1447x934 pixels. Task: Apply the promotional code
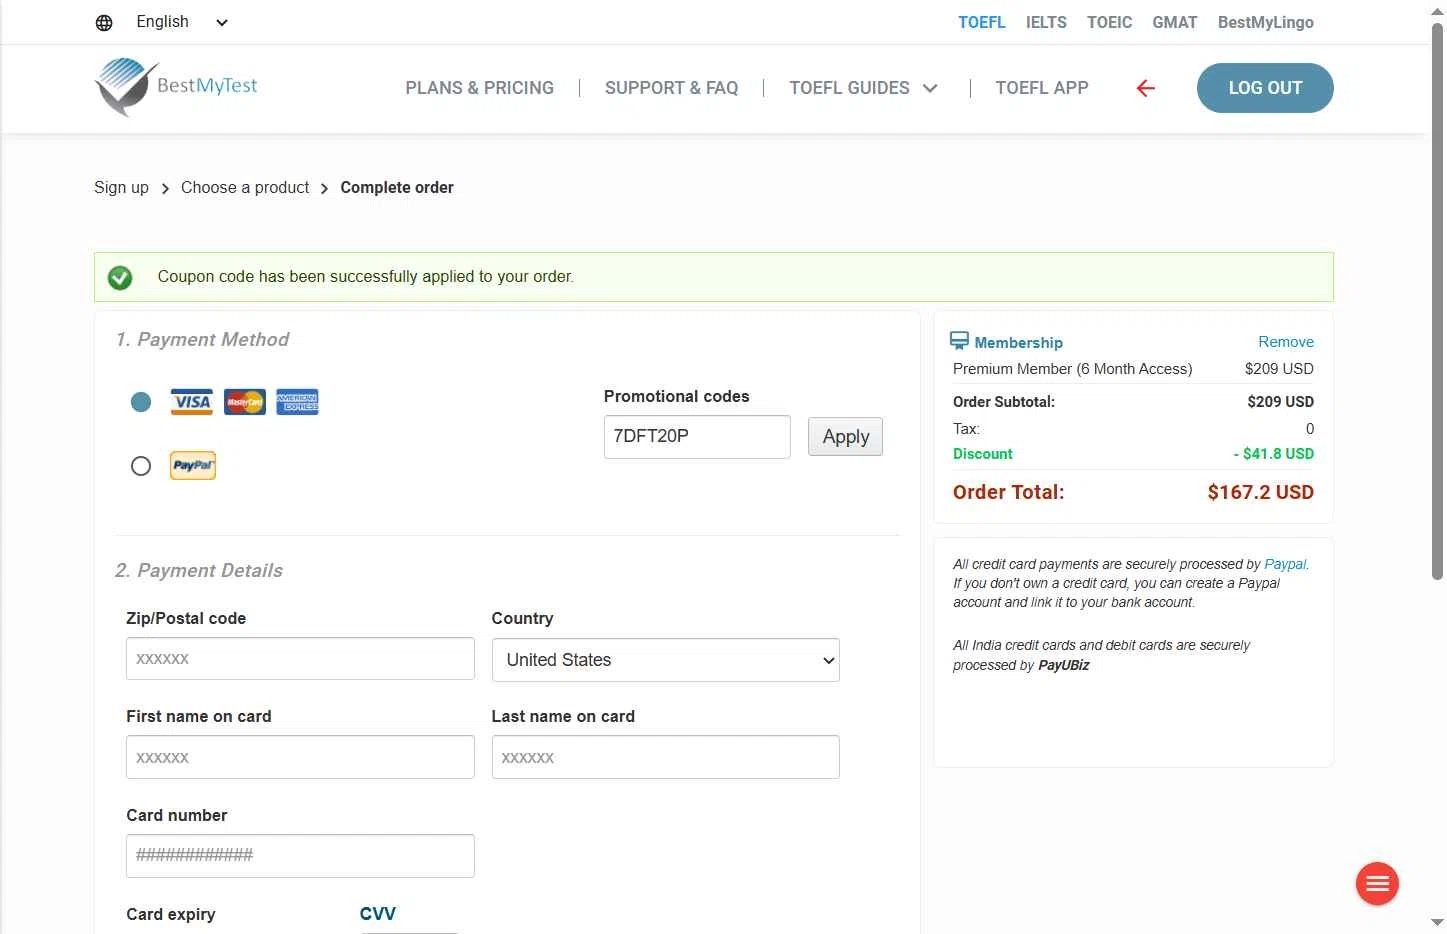(x=845, y=437)
